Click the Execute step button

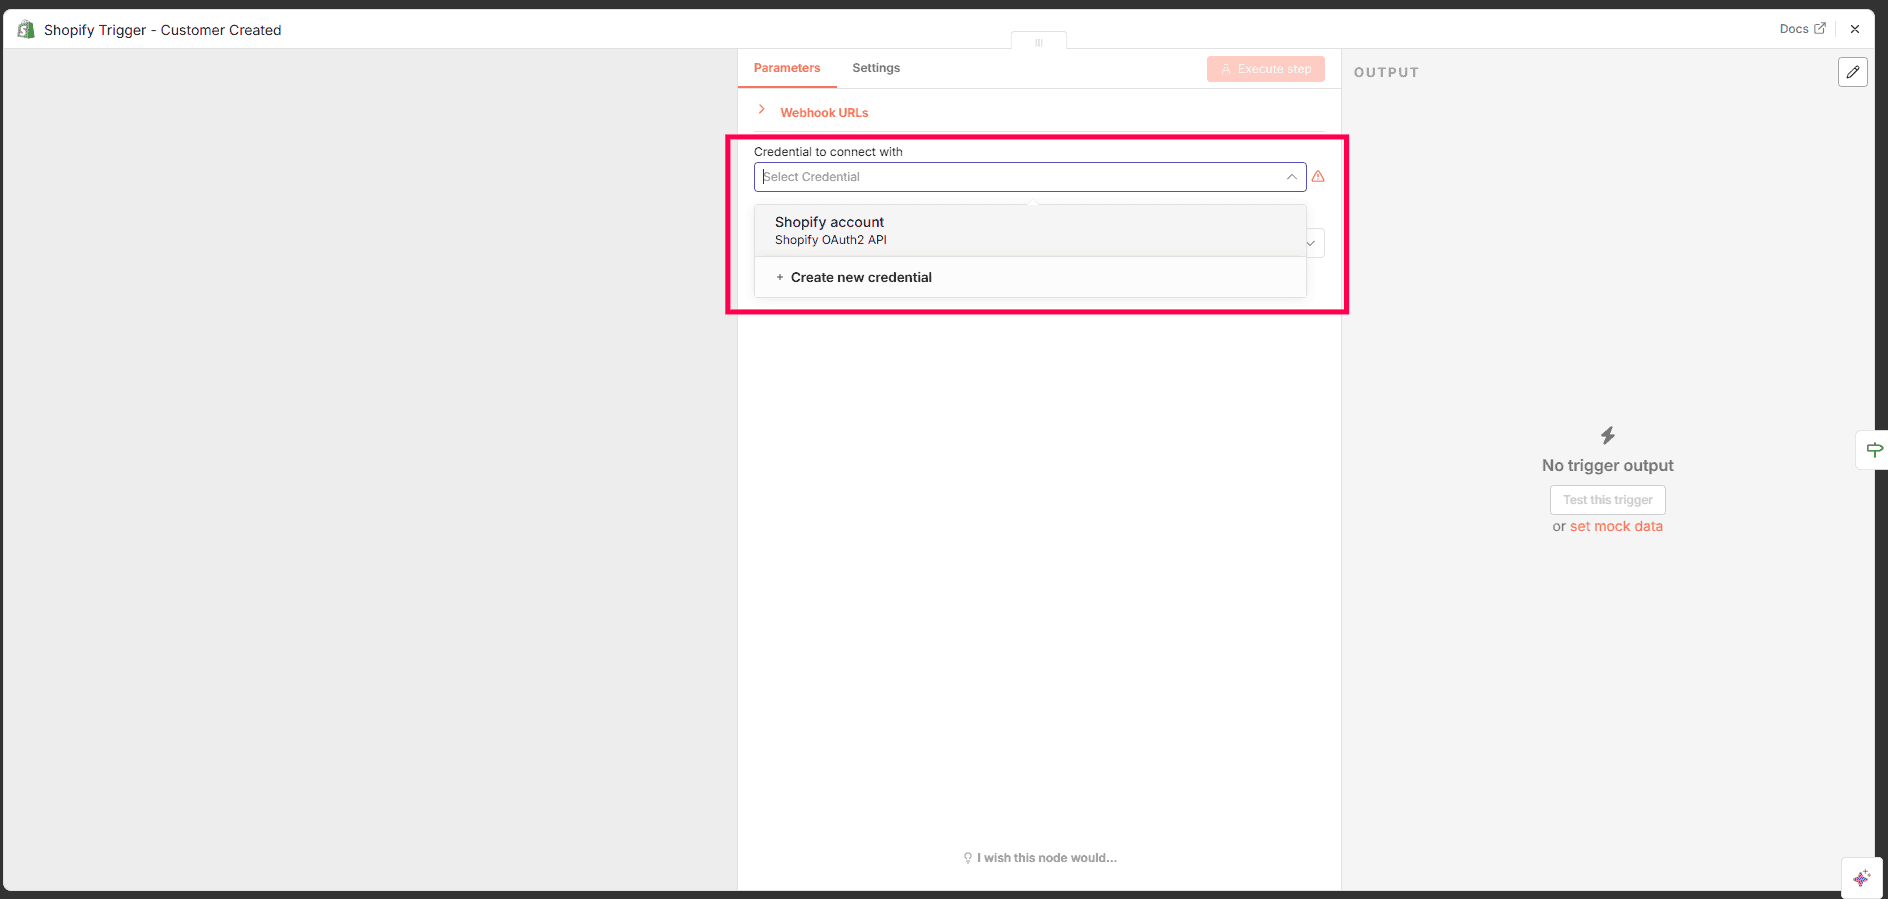pos(1265,69)
